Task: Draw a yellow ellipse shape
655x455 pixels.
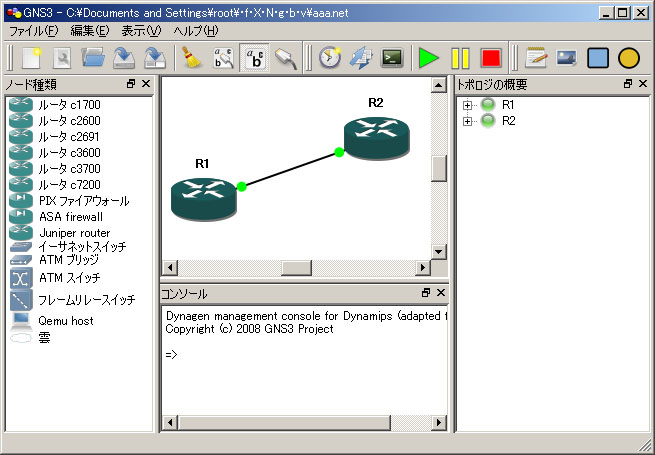Action: pos(629,58)
